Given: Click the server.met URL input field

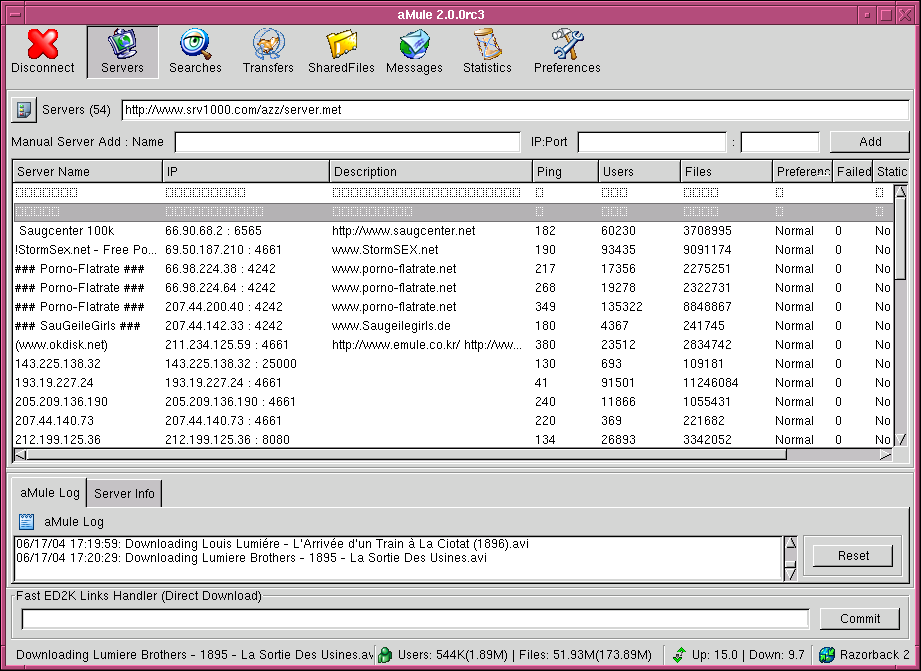Looking at the screenshot, I should pos(514,109).
